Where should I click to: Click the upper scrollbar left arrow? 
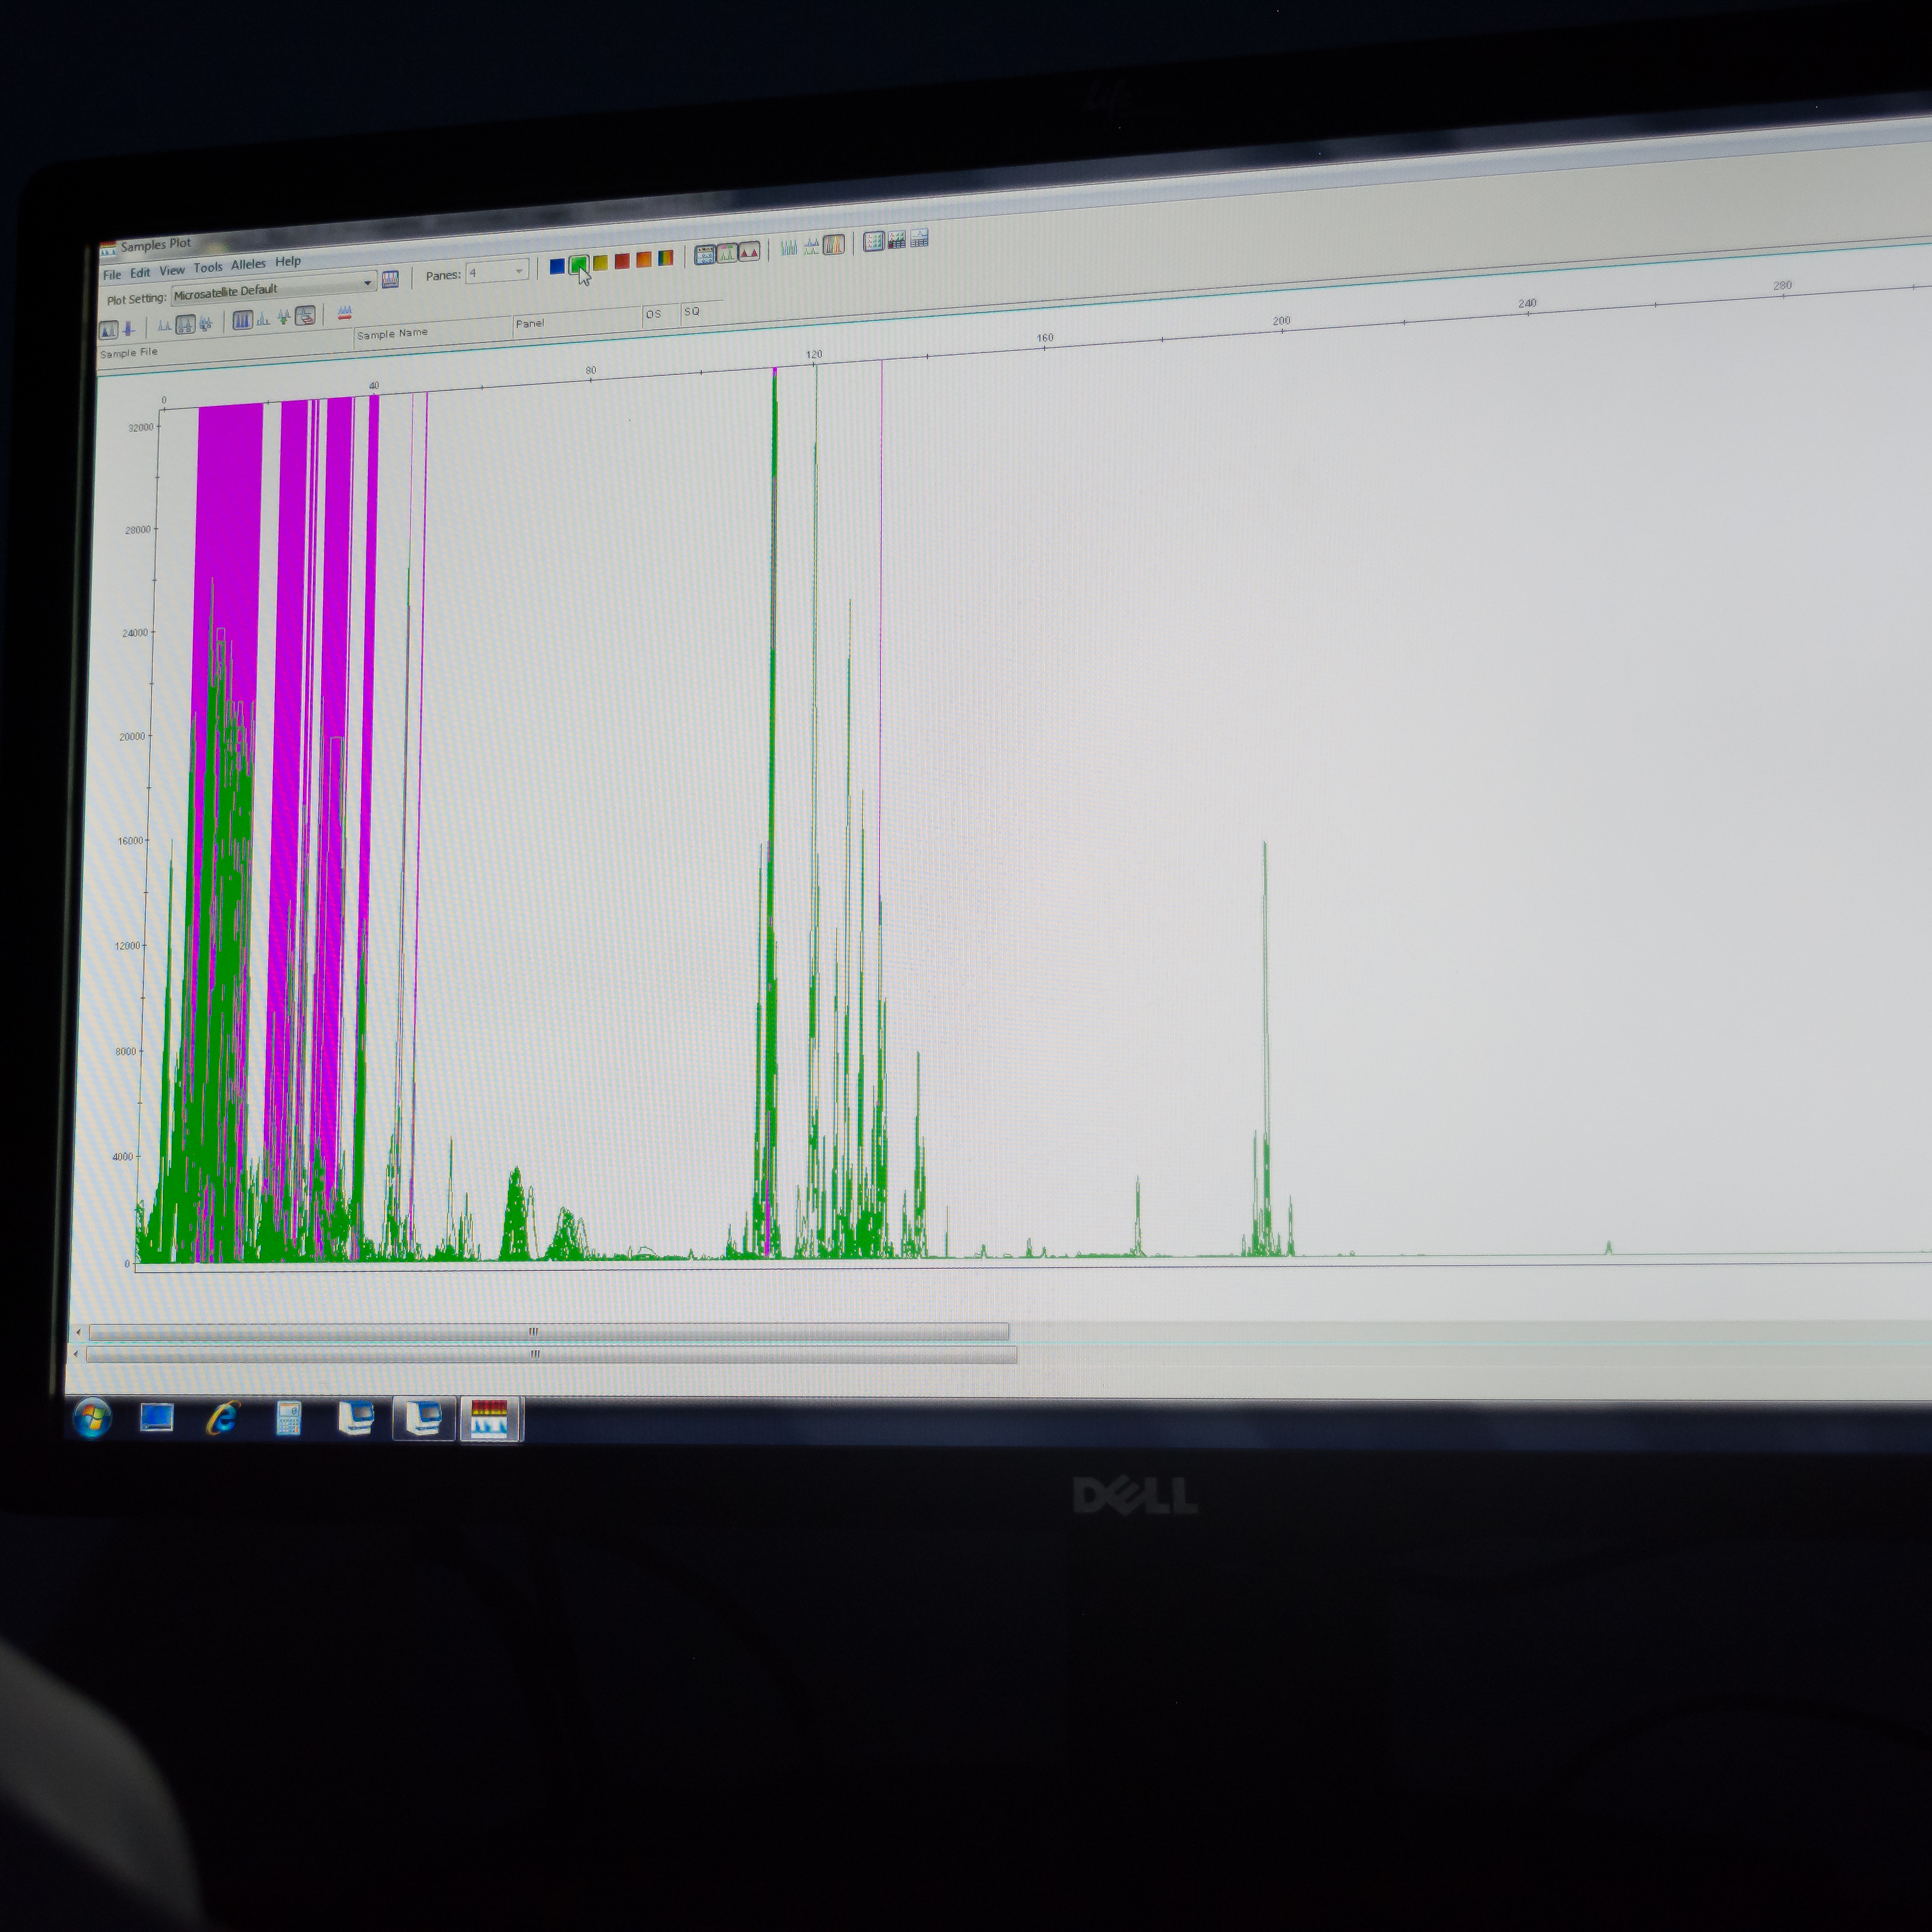[x=79, y=1332]
